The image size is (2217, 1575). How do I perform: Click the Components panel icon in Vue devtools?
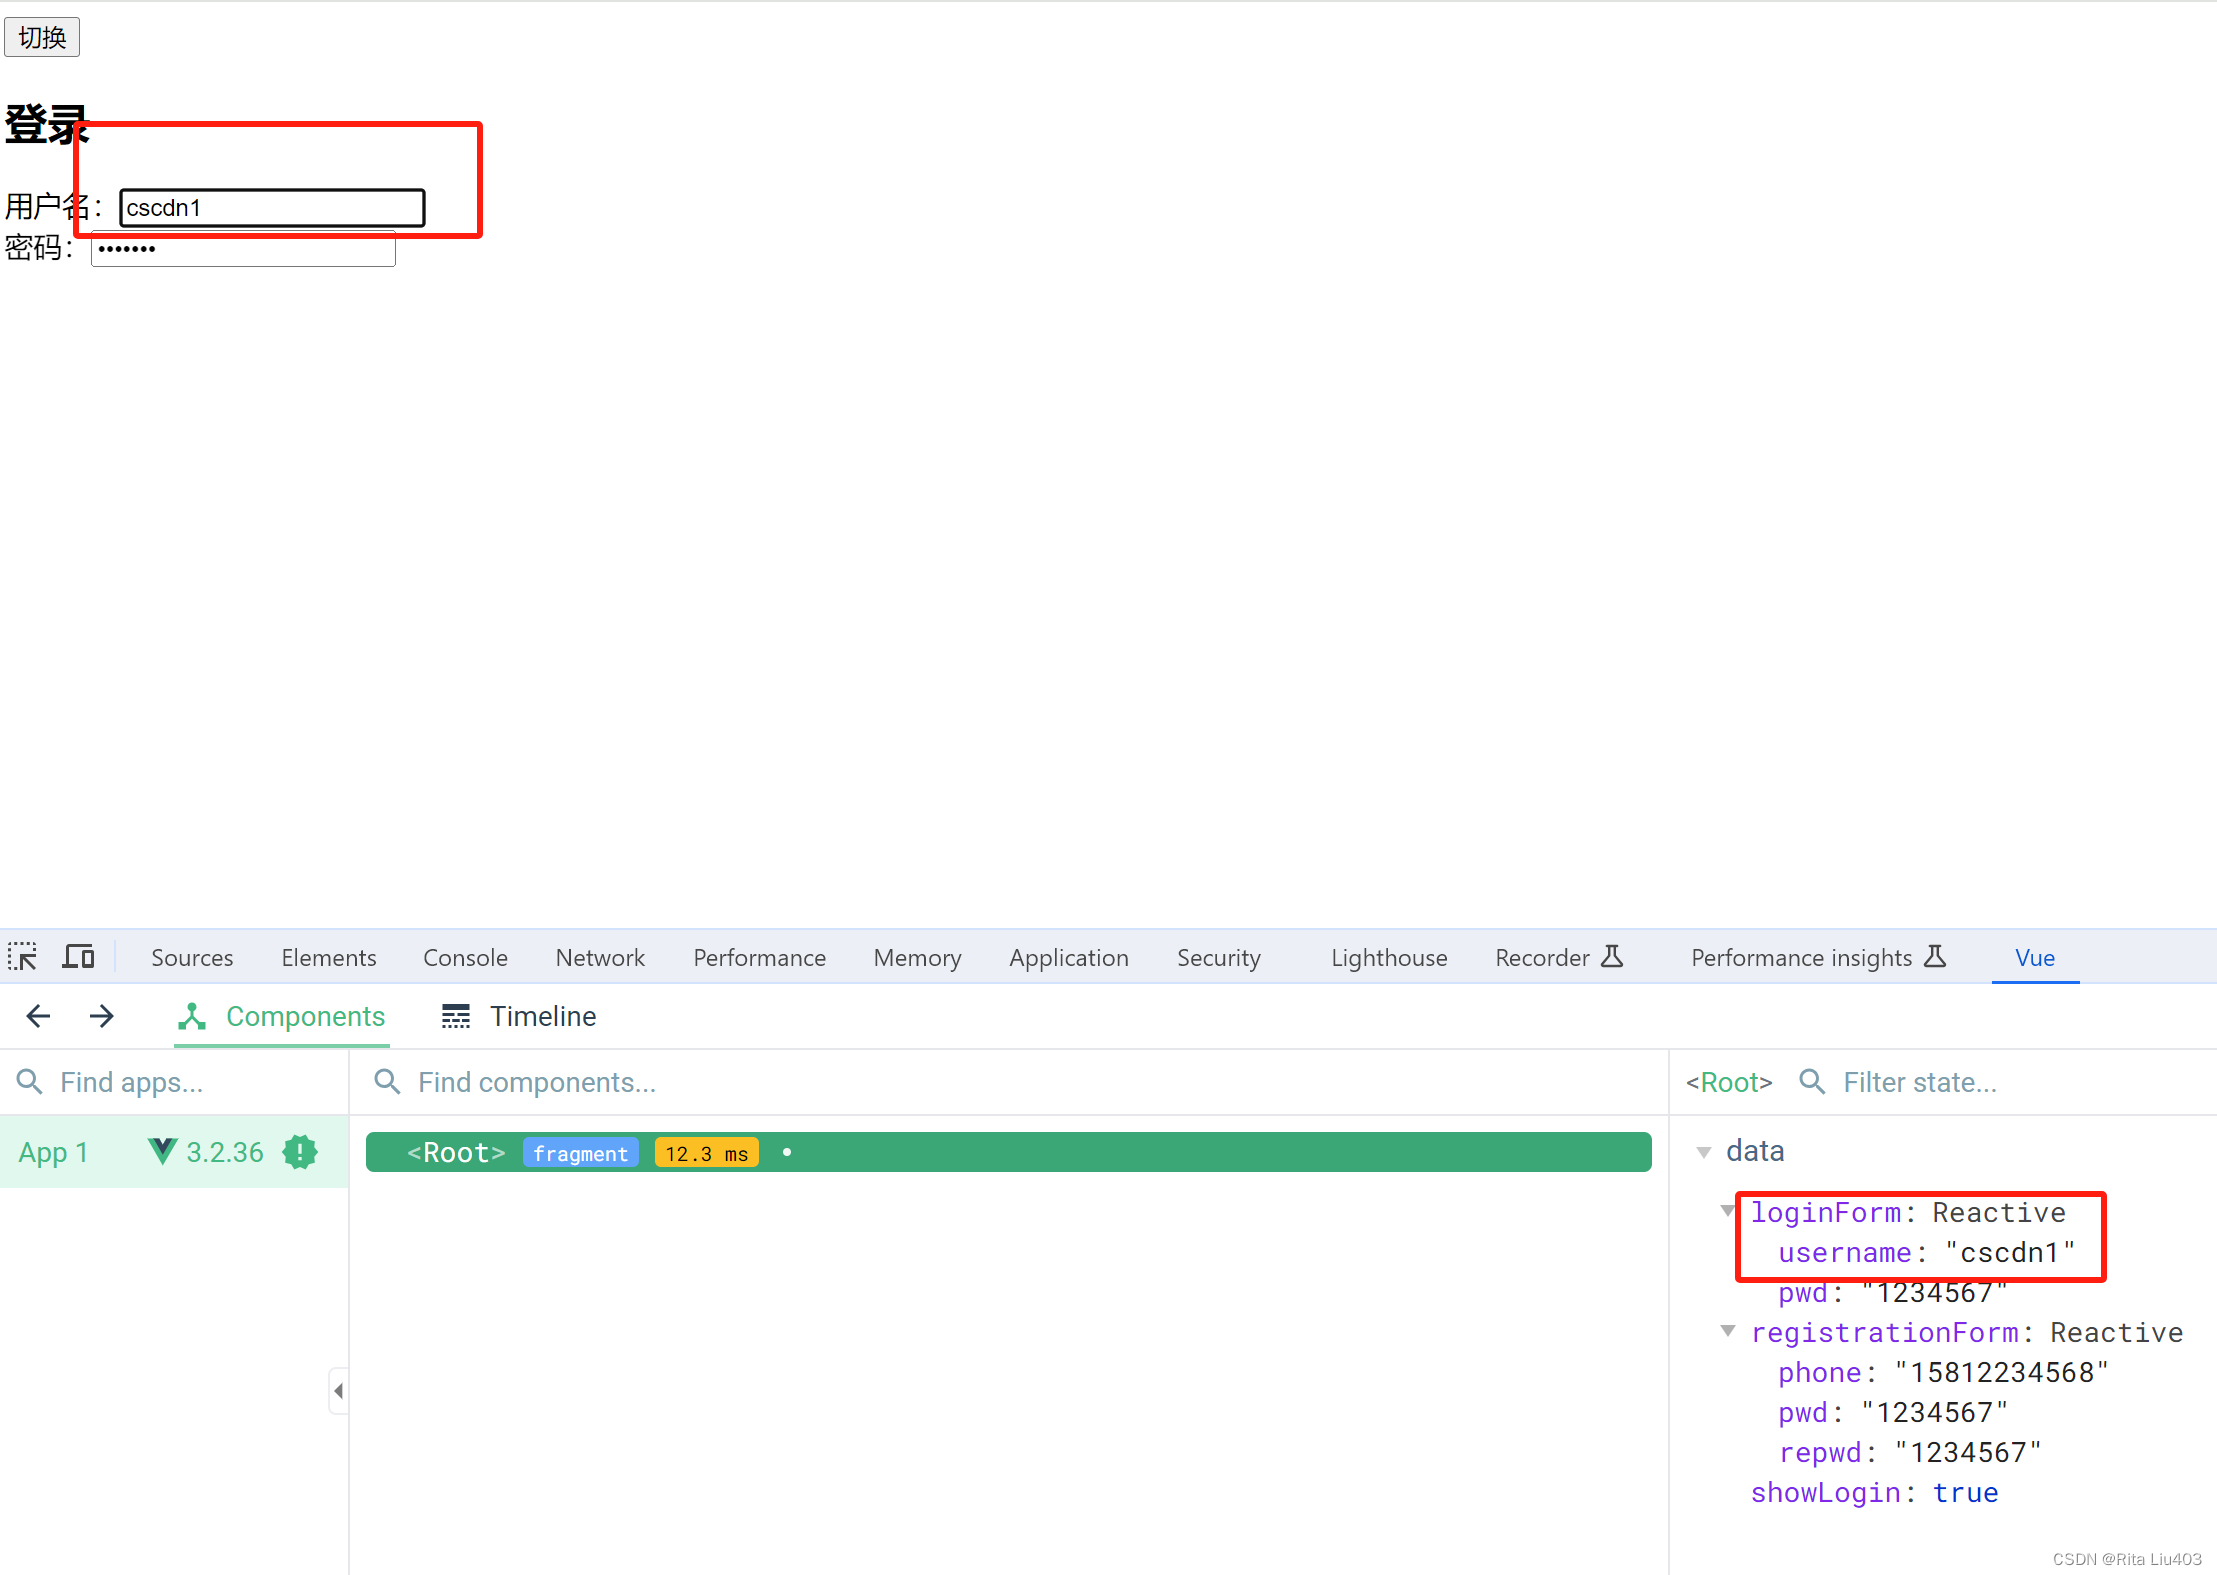pos(191,1016)
